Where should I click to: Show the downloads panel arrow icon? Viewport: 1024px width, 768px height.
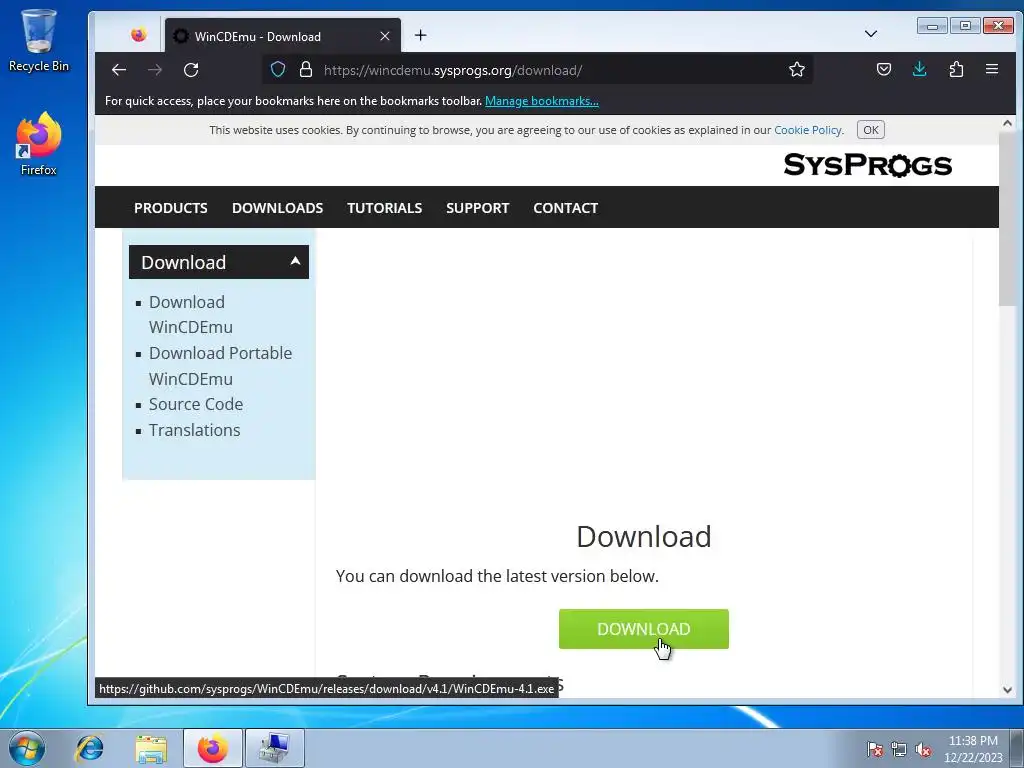[920, 70]
